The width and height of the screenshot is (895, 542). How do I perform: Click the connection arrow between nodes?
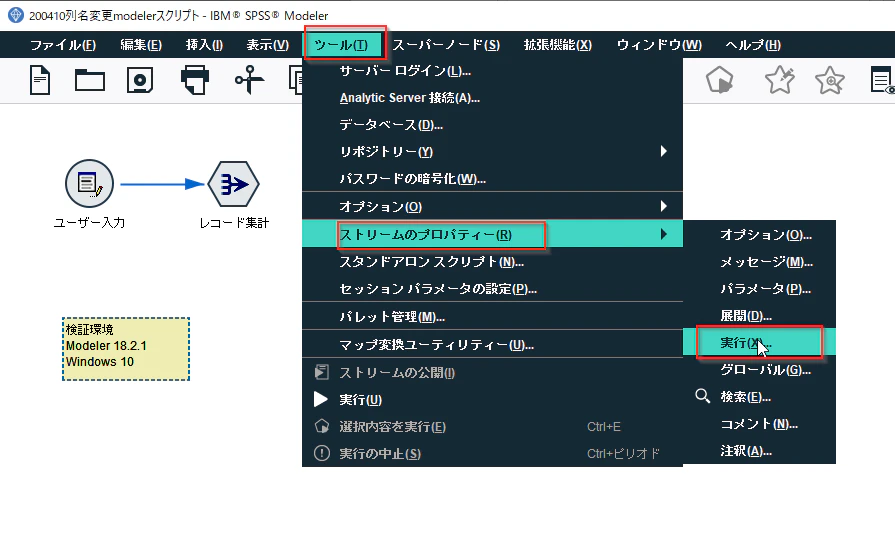[162, 184]
